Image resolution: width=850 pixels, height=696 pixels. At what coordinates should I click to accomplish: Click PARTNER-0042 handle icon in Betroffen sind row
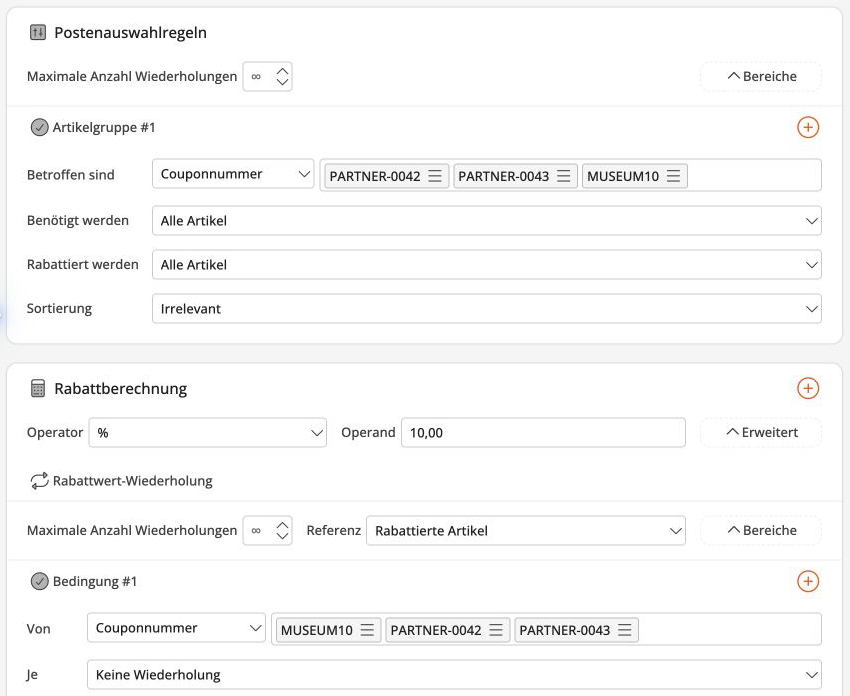(435, 176)
